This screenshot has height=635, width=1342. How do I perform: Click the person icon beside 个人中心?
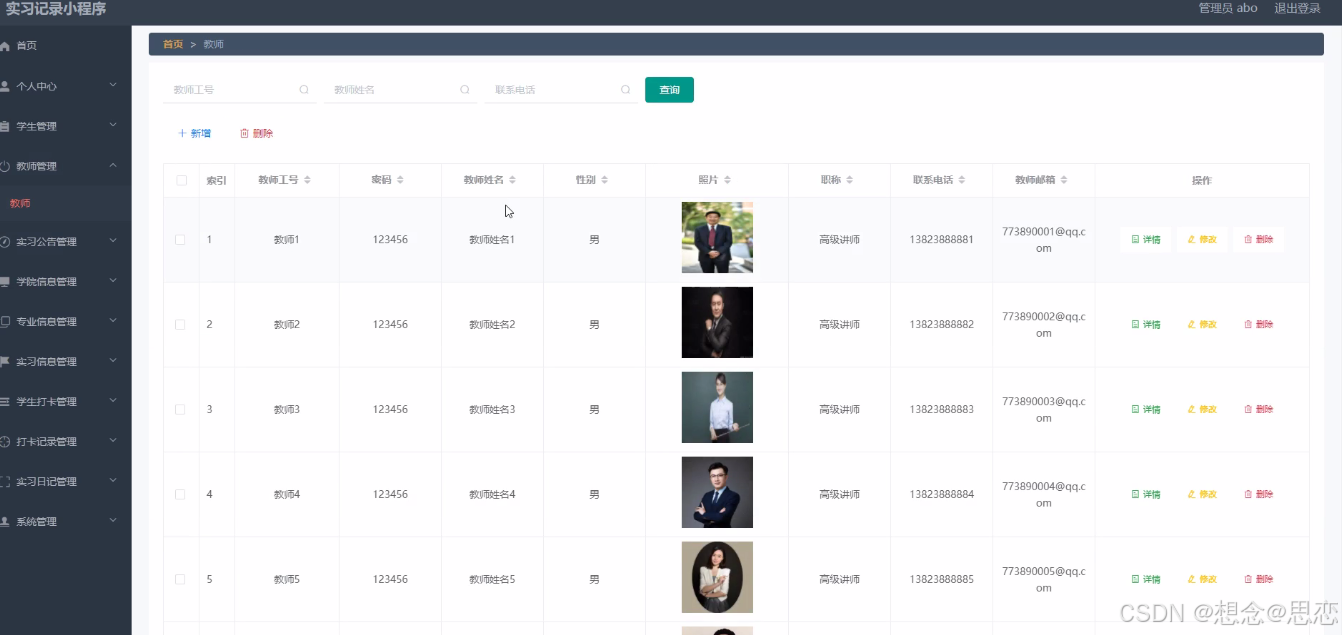pos(5,86)
